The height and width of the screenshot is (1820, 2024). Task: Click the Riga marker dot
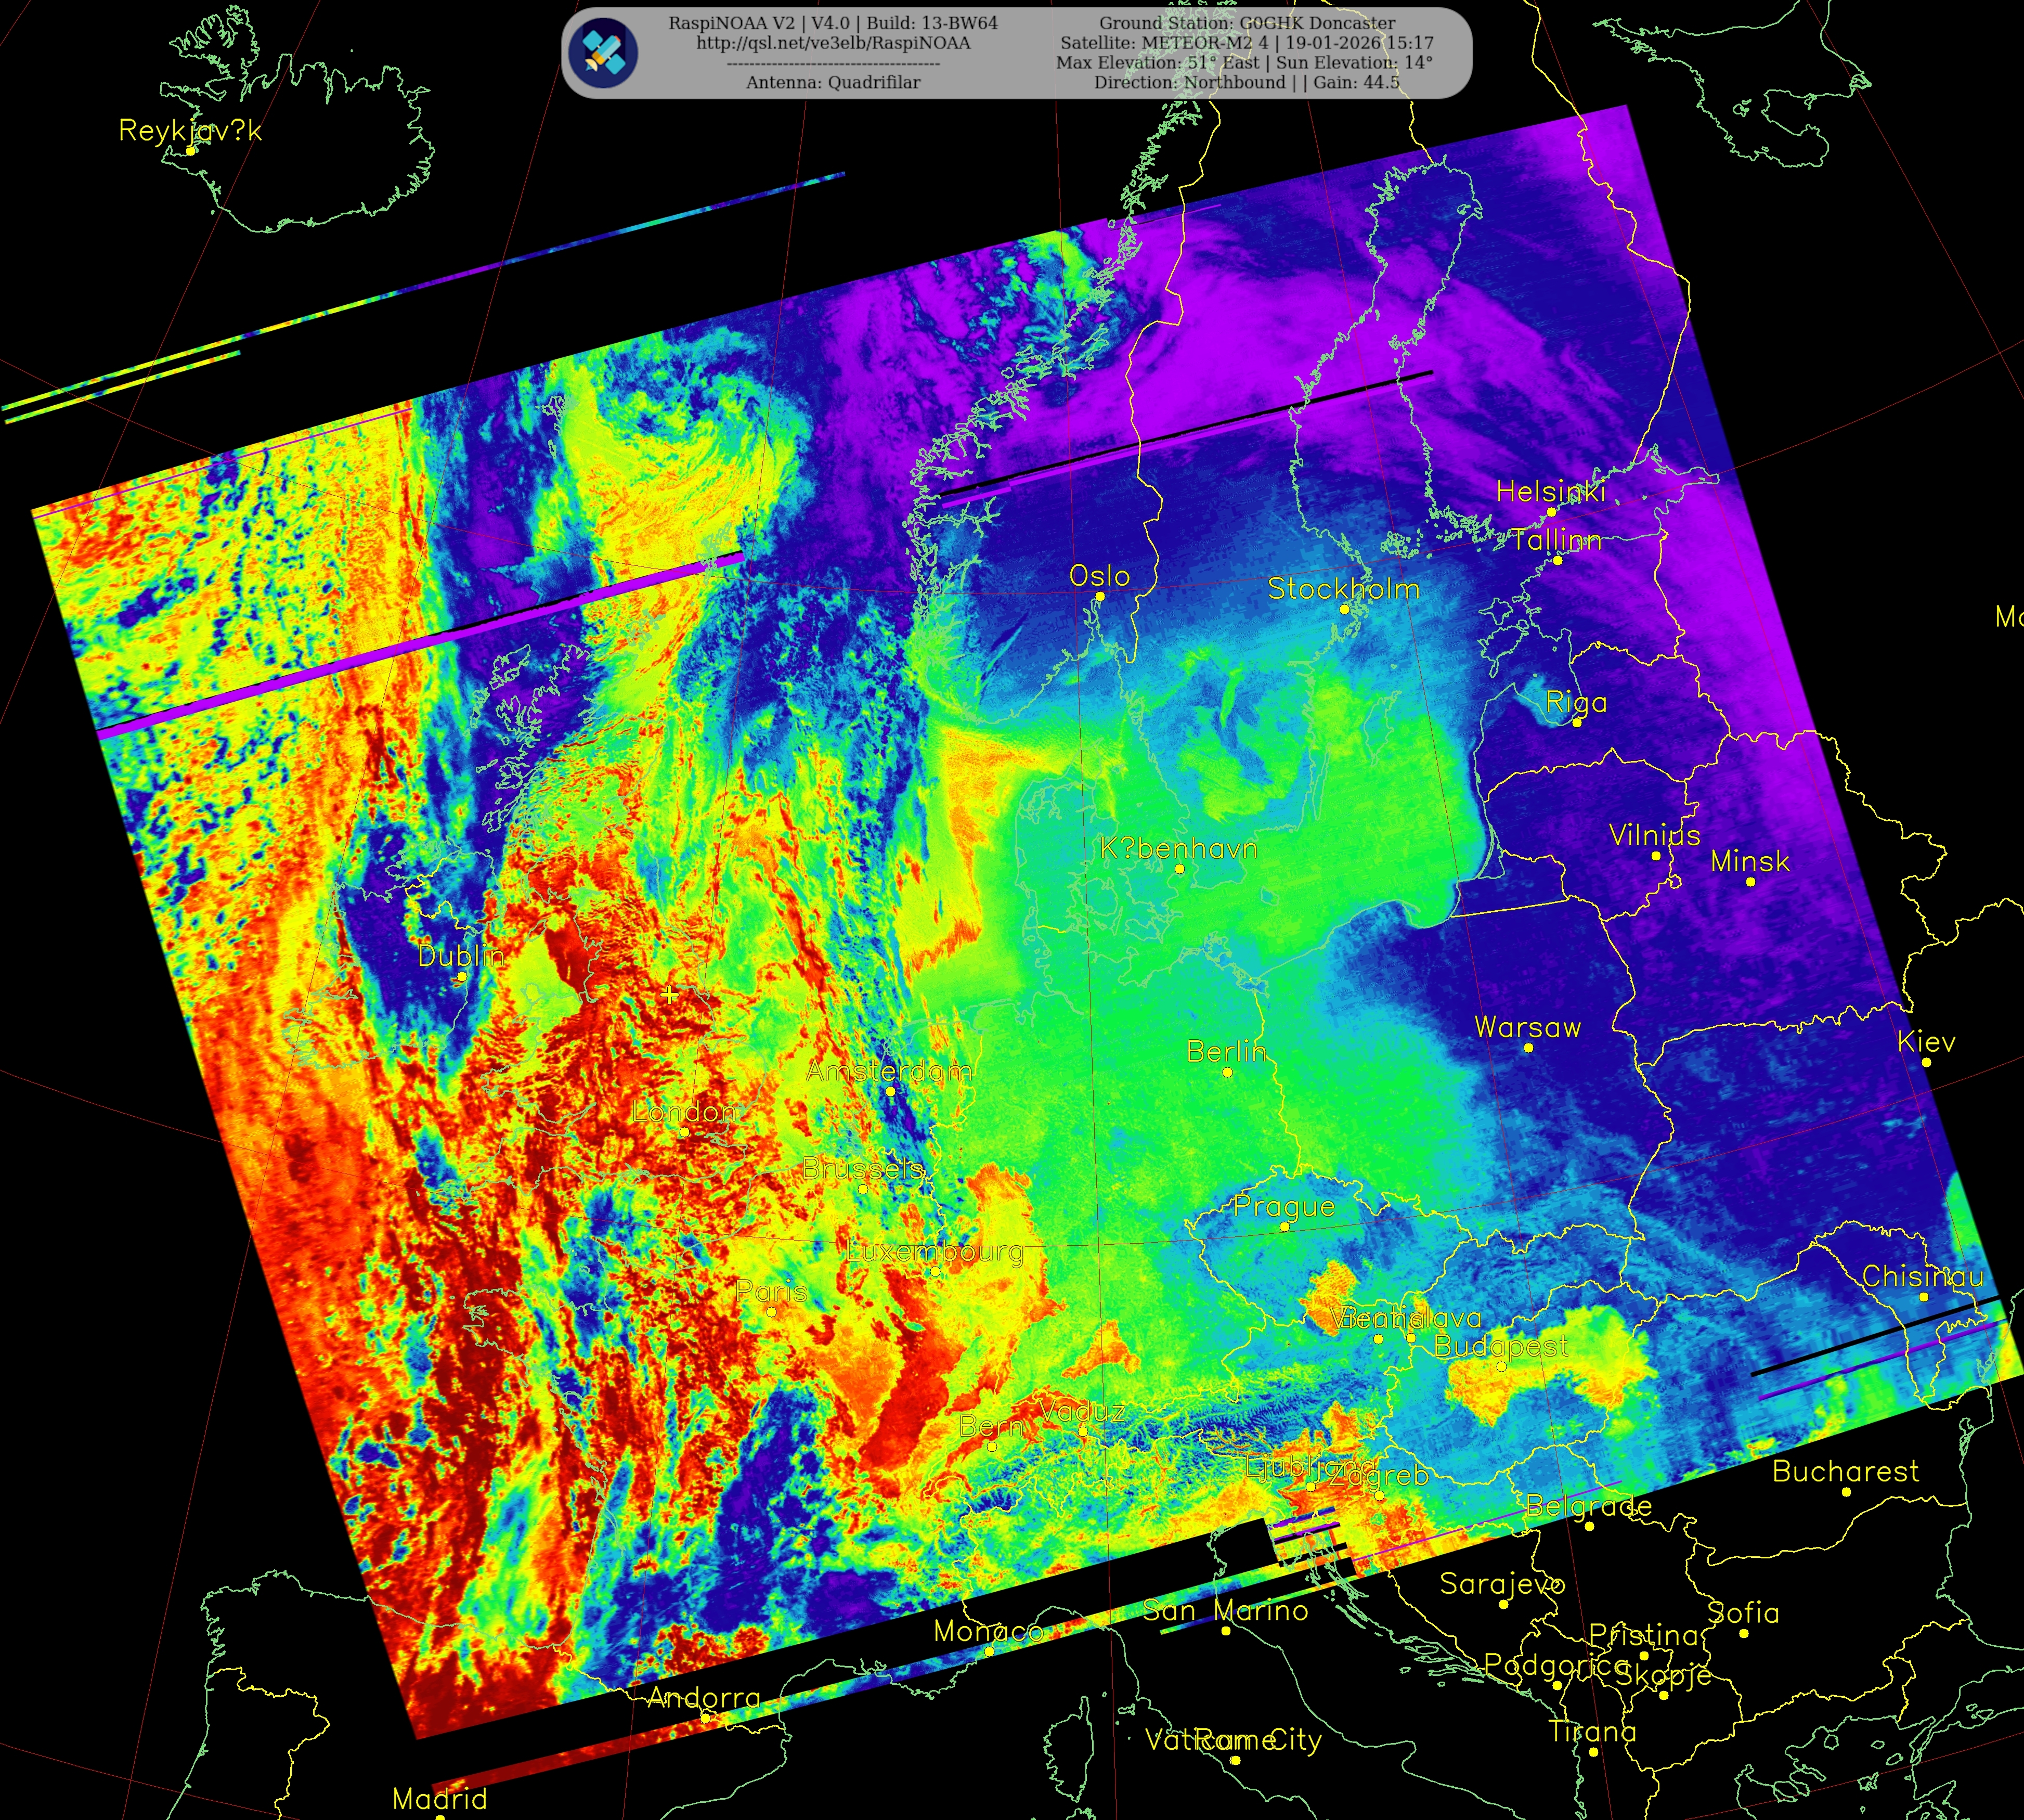tap(1577, 722)
